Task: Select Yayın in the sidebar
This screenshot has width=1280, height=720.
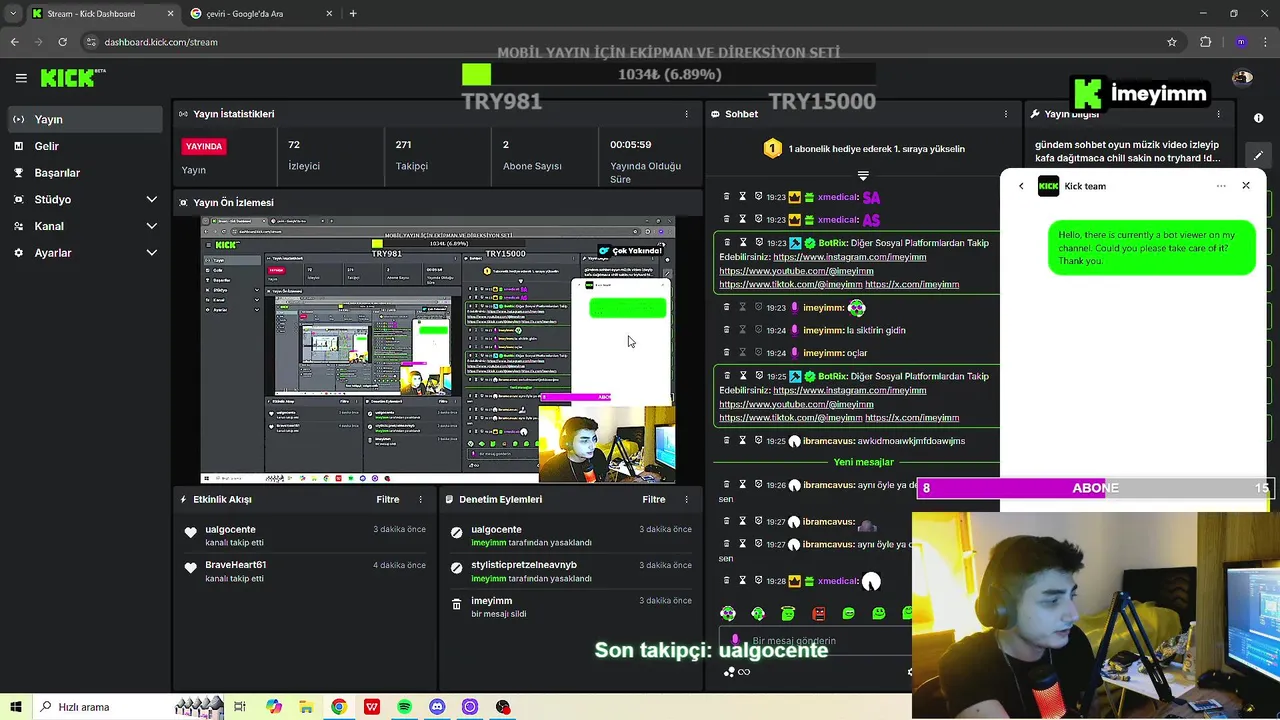Action: (84, 119)
